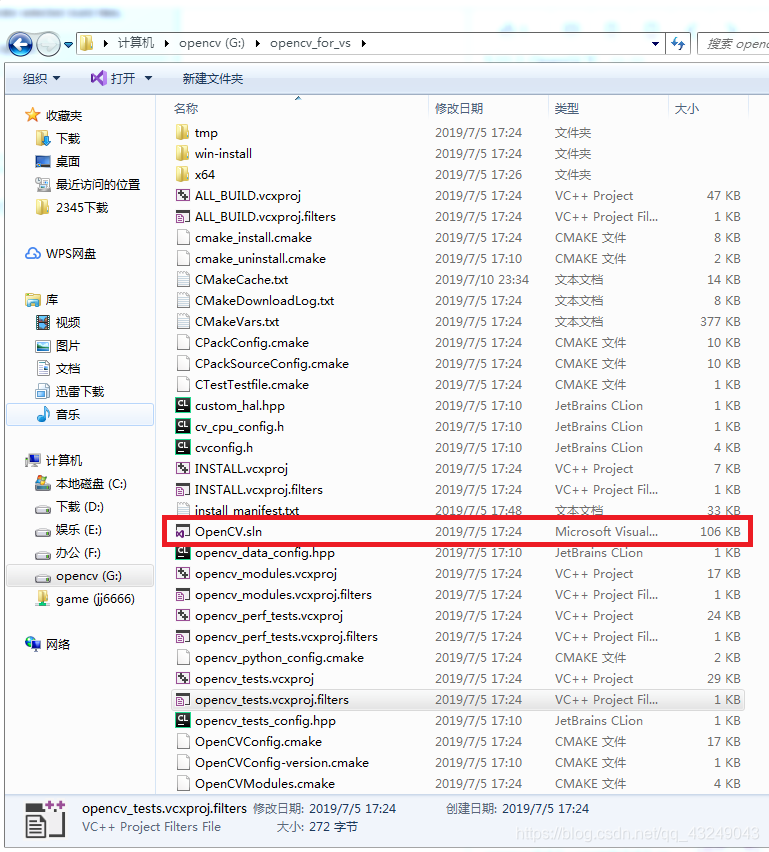Click the opencv_perf_tests.vcxproj project icon
Screen dimensions: 769x852
(x=183, y=616)
